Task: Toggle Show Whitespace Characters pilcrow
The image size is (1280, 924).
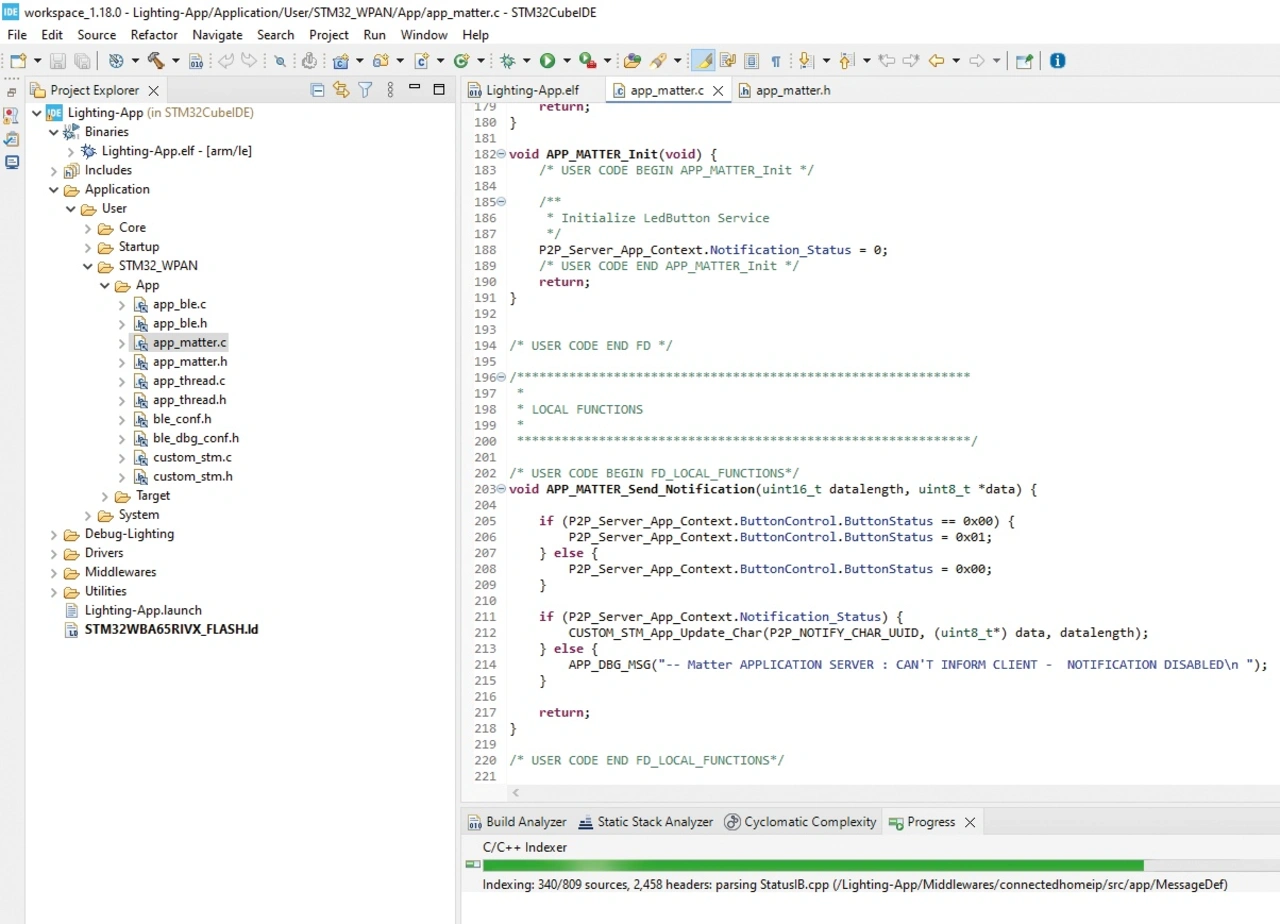Action: pos(776,61)
